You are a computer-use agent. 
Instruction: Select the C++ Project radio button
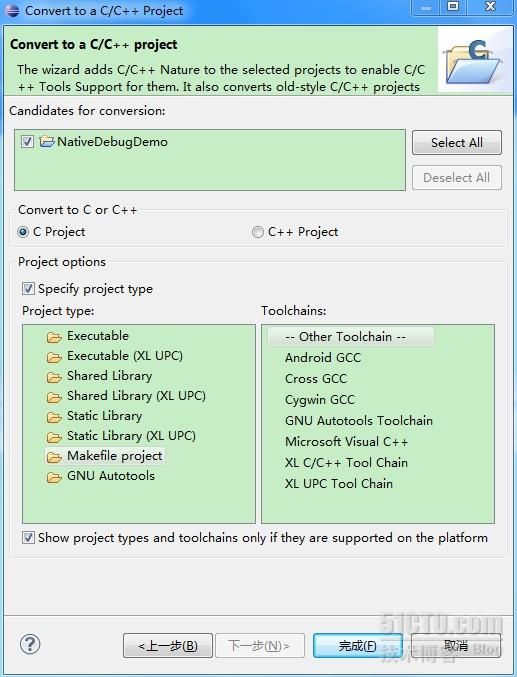coord(257,232)
